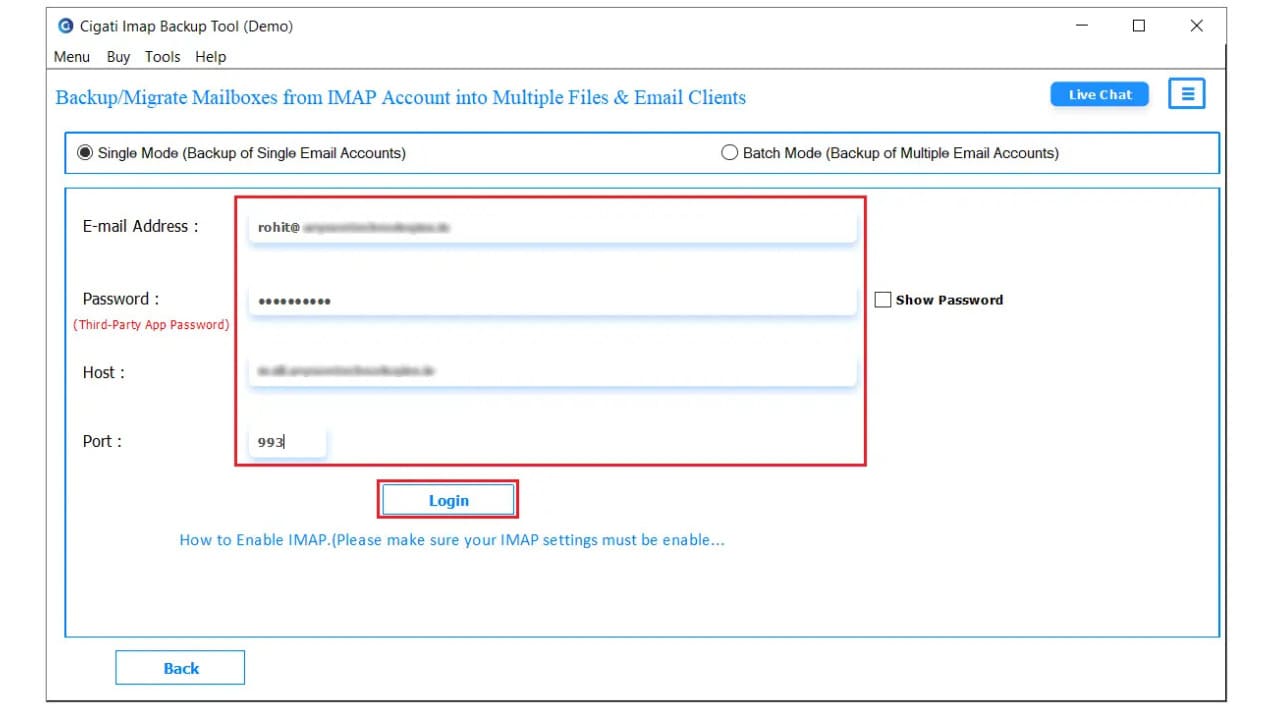Click the Third-Party App Password note
The height and width of the screenshot is (720, 1280).
(151, 324)
